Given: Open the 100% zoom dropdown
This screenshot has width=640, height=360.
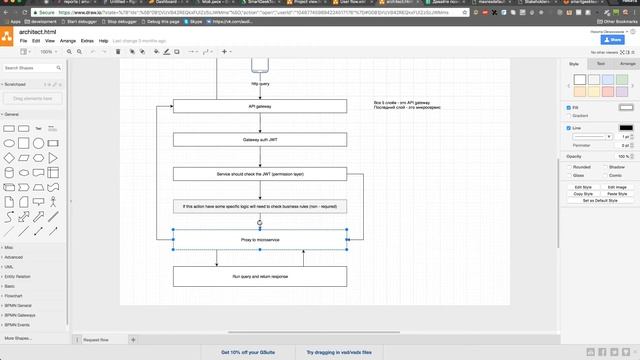Looking at the screenshot, I should pyautogui.click(x=49, y=52).
